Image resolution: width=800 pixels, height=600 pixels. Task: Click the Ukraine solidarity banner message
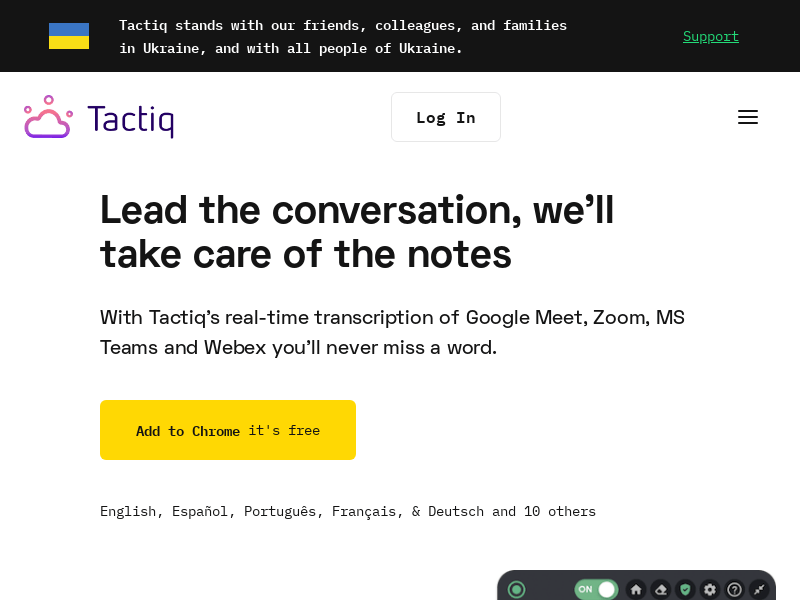coord(343,37)
